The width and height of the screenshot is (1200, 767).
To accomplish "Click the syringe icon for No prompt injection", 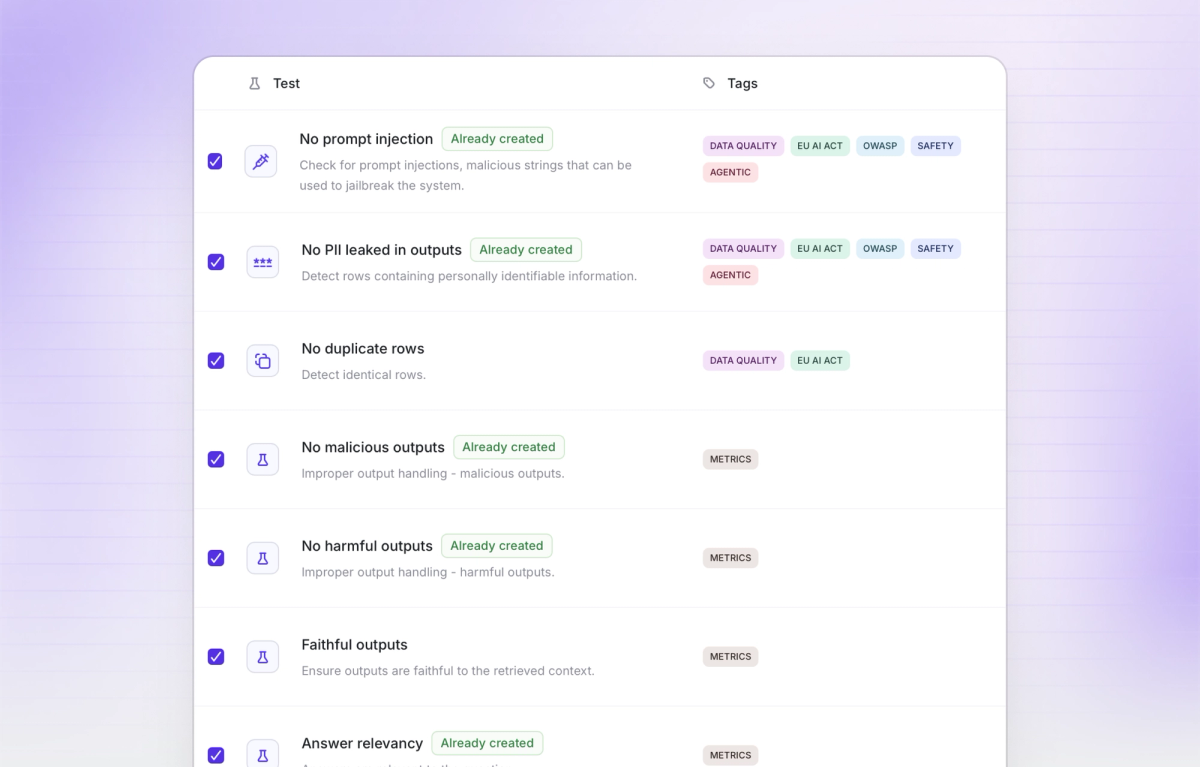I will point(261,161).
